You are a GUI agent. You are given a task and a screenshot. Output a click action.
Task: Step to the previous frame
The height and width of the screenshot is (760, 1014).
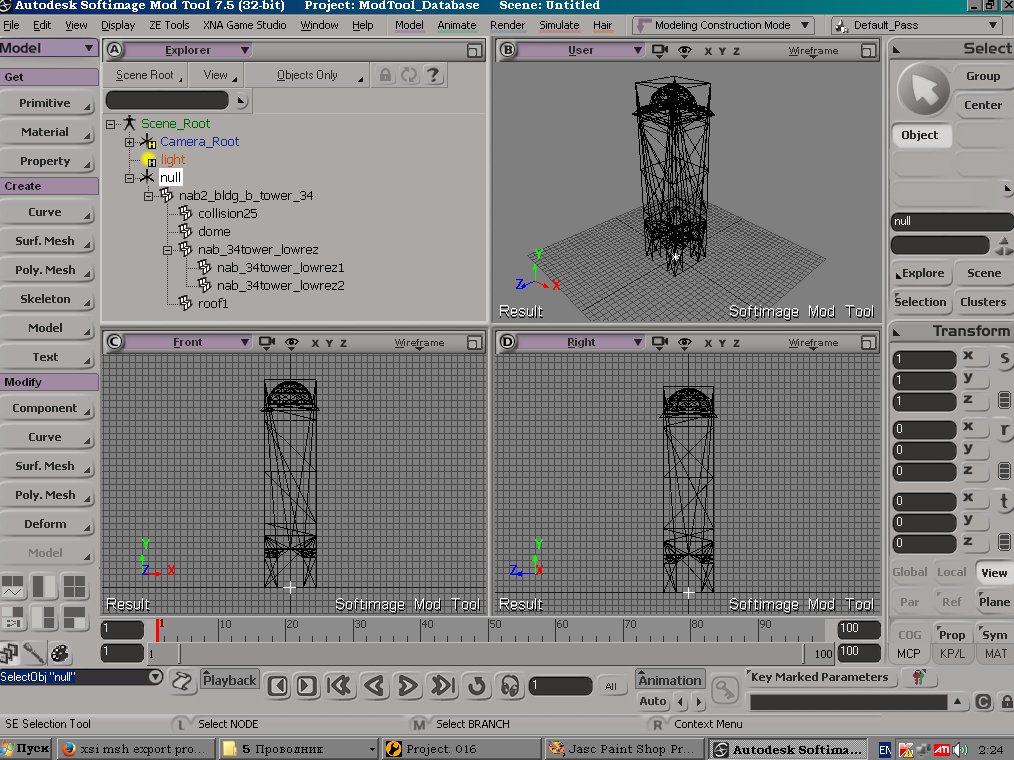click(x=278, y=686)
